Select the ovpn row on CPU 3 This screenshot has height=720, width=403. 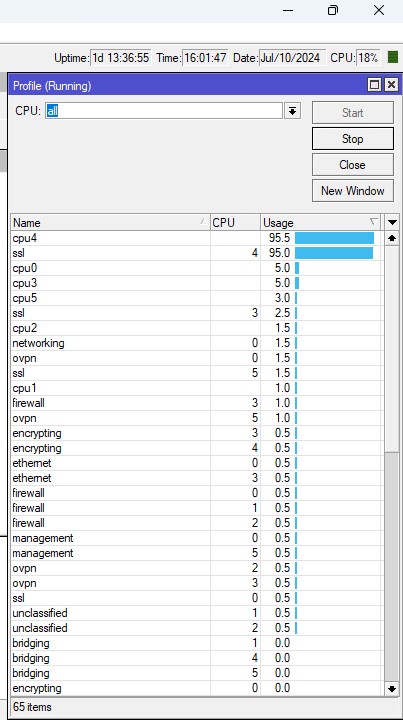click(196, 583)
